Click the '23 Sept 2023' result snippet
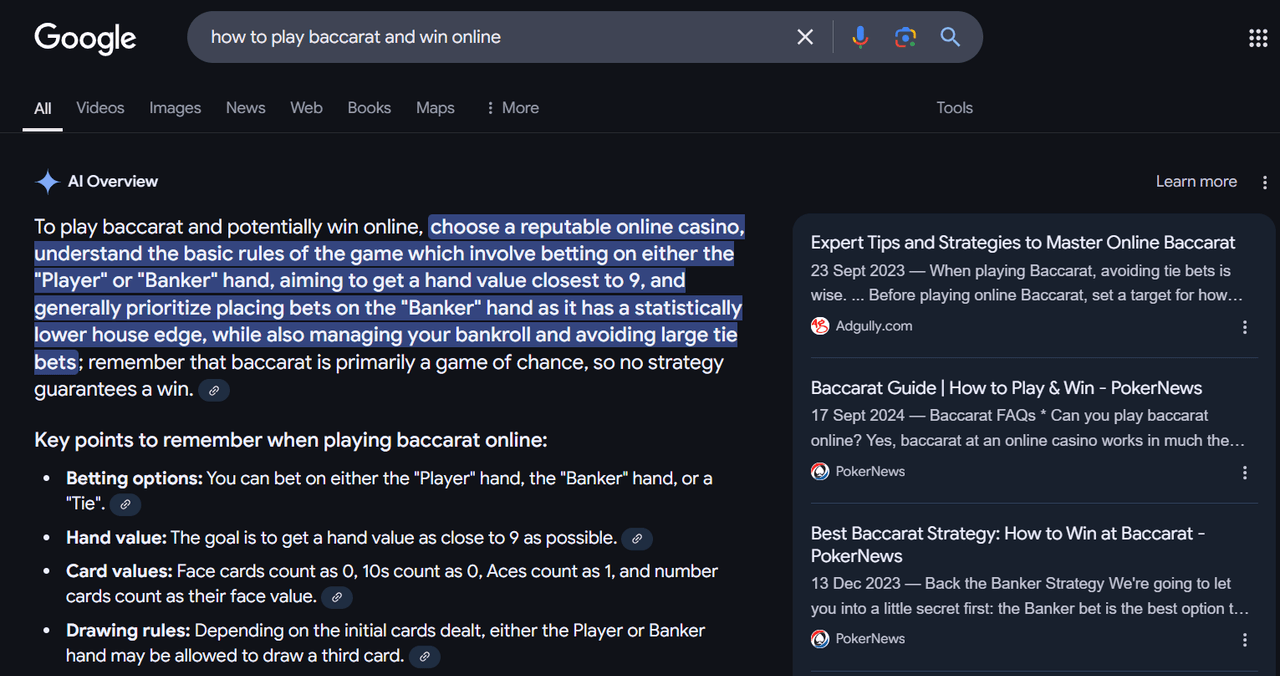This screenshot has height=676, width=1280. tap(1027, 283)
